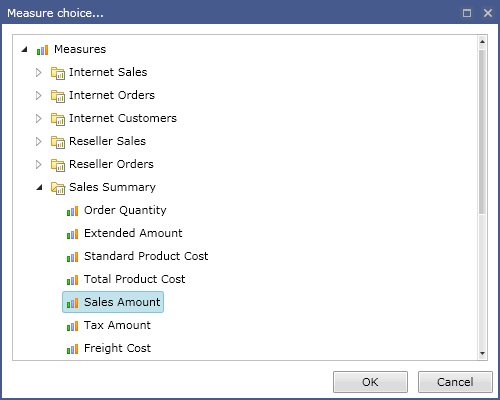Click the Extended Amount measure icon

[x=72, y=234]
